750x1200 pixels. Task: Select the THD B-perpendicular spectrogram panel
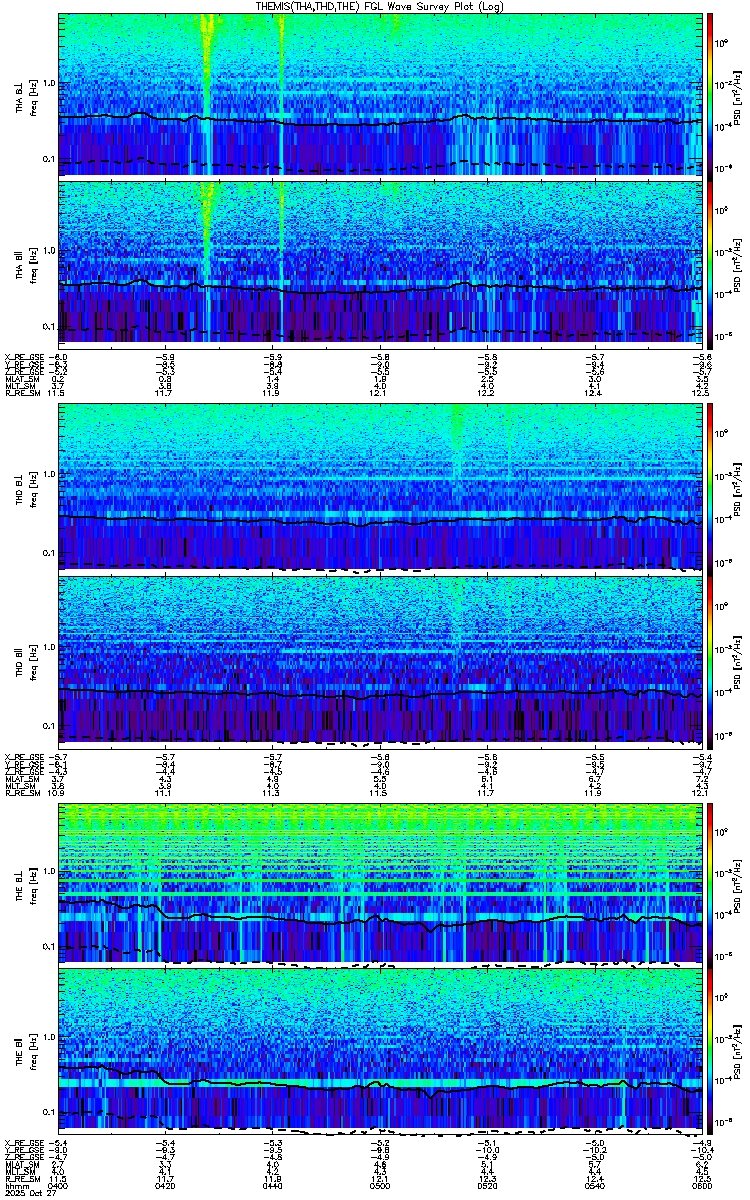coord(379,486)
